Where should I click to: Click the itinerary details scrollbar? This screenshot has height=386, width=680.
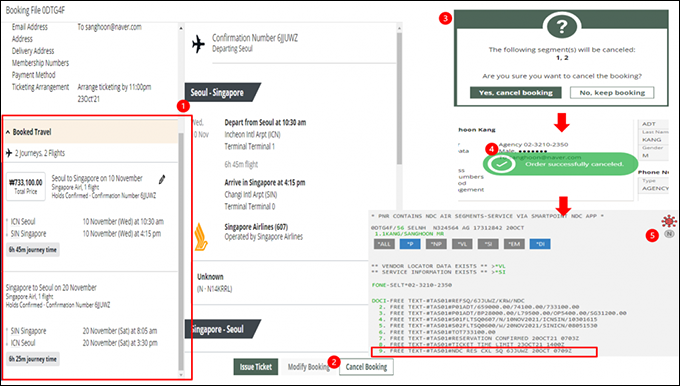pos(399,98)
